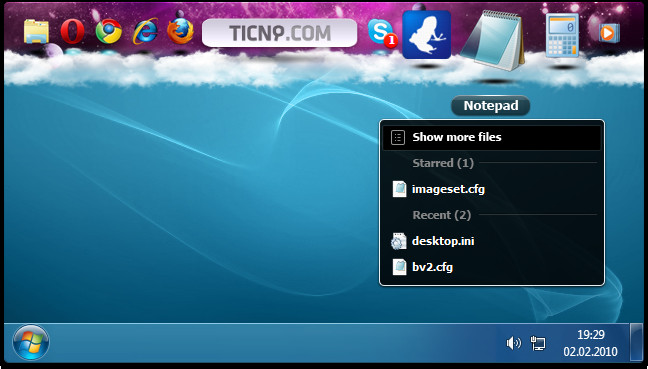Viewport: 648px width, 369px height.
Task: Open the blue frog app icon
Action: 426,35
